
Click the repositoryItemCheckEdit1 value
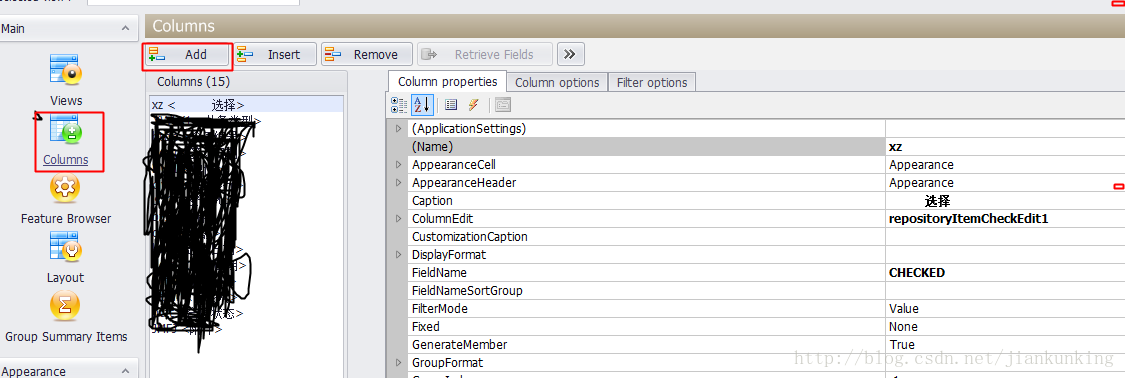(x=1005, y=219)
